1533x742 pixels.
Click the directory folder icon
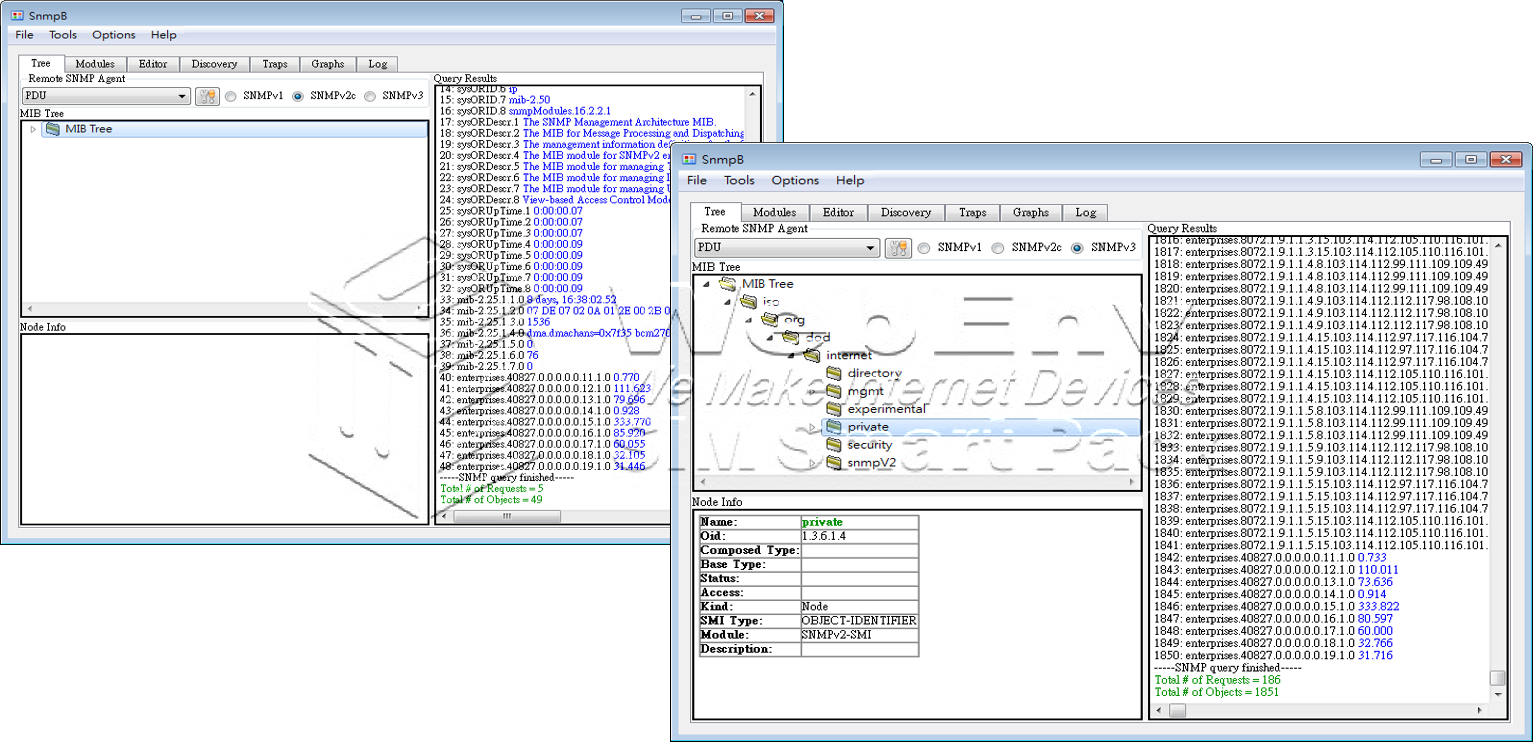click(833, 373)
